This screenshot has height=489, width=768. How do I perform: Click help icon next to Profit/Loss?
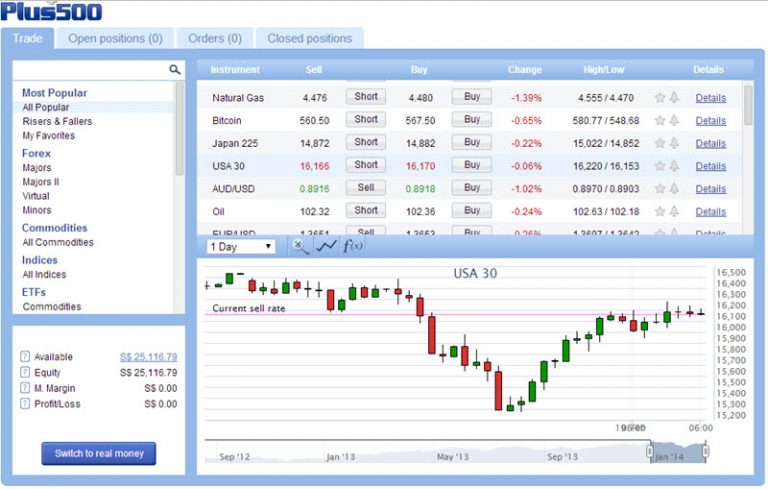(x=25, y=404)
